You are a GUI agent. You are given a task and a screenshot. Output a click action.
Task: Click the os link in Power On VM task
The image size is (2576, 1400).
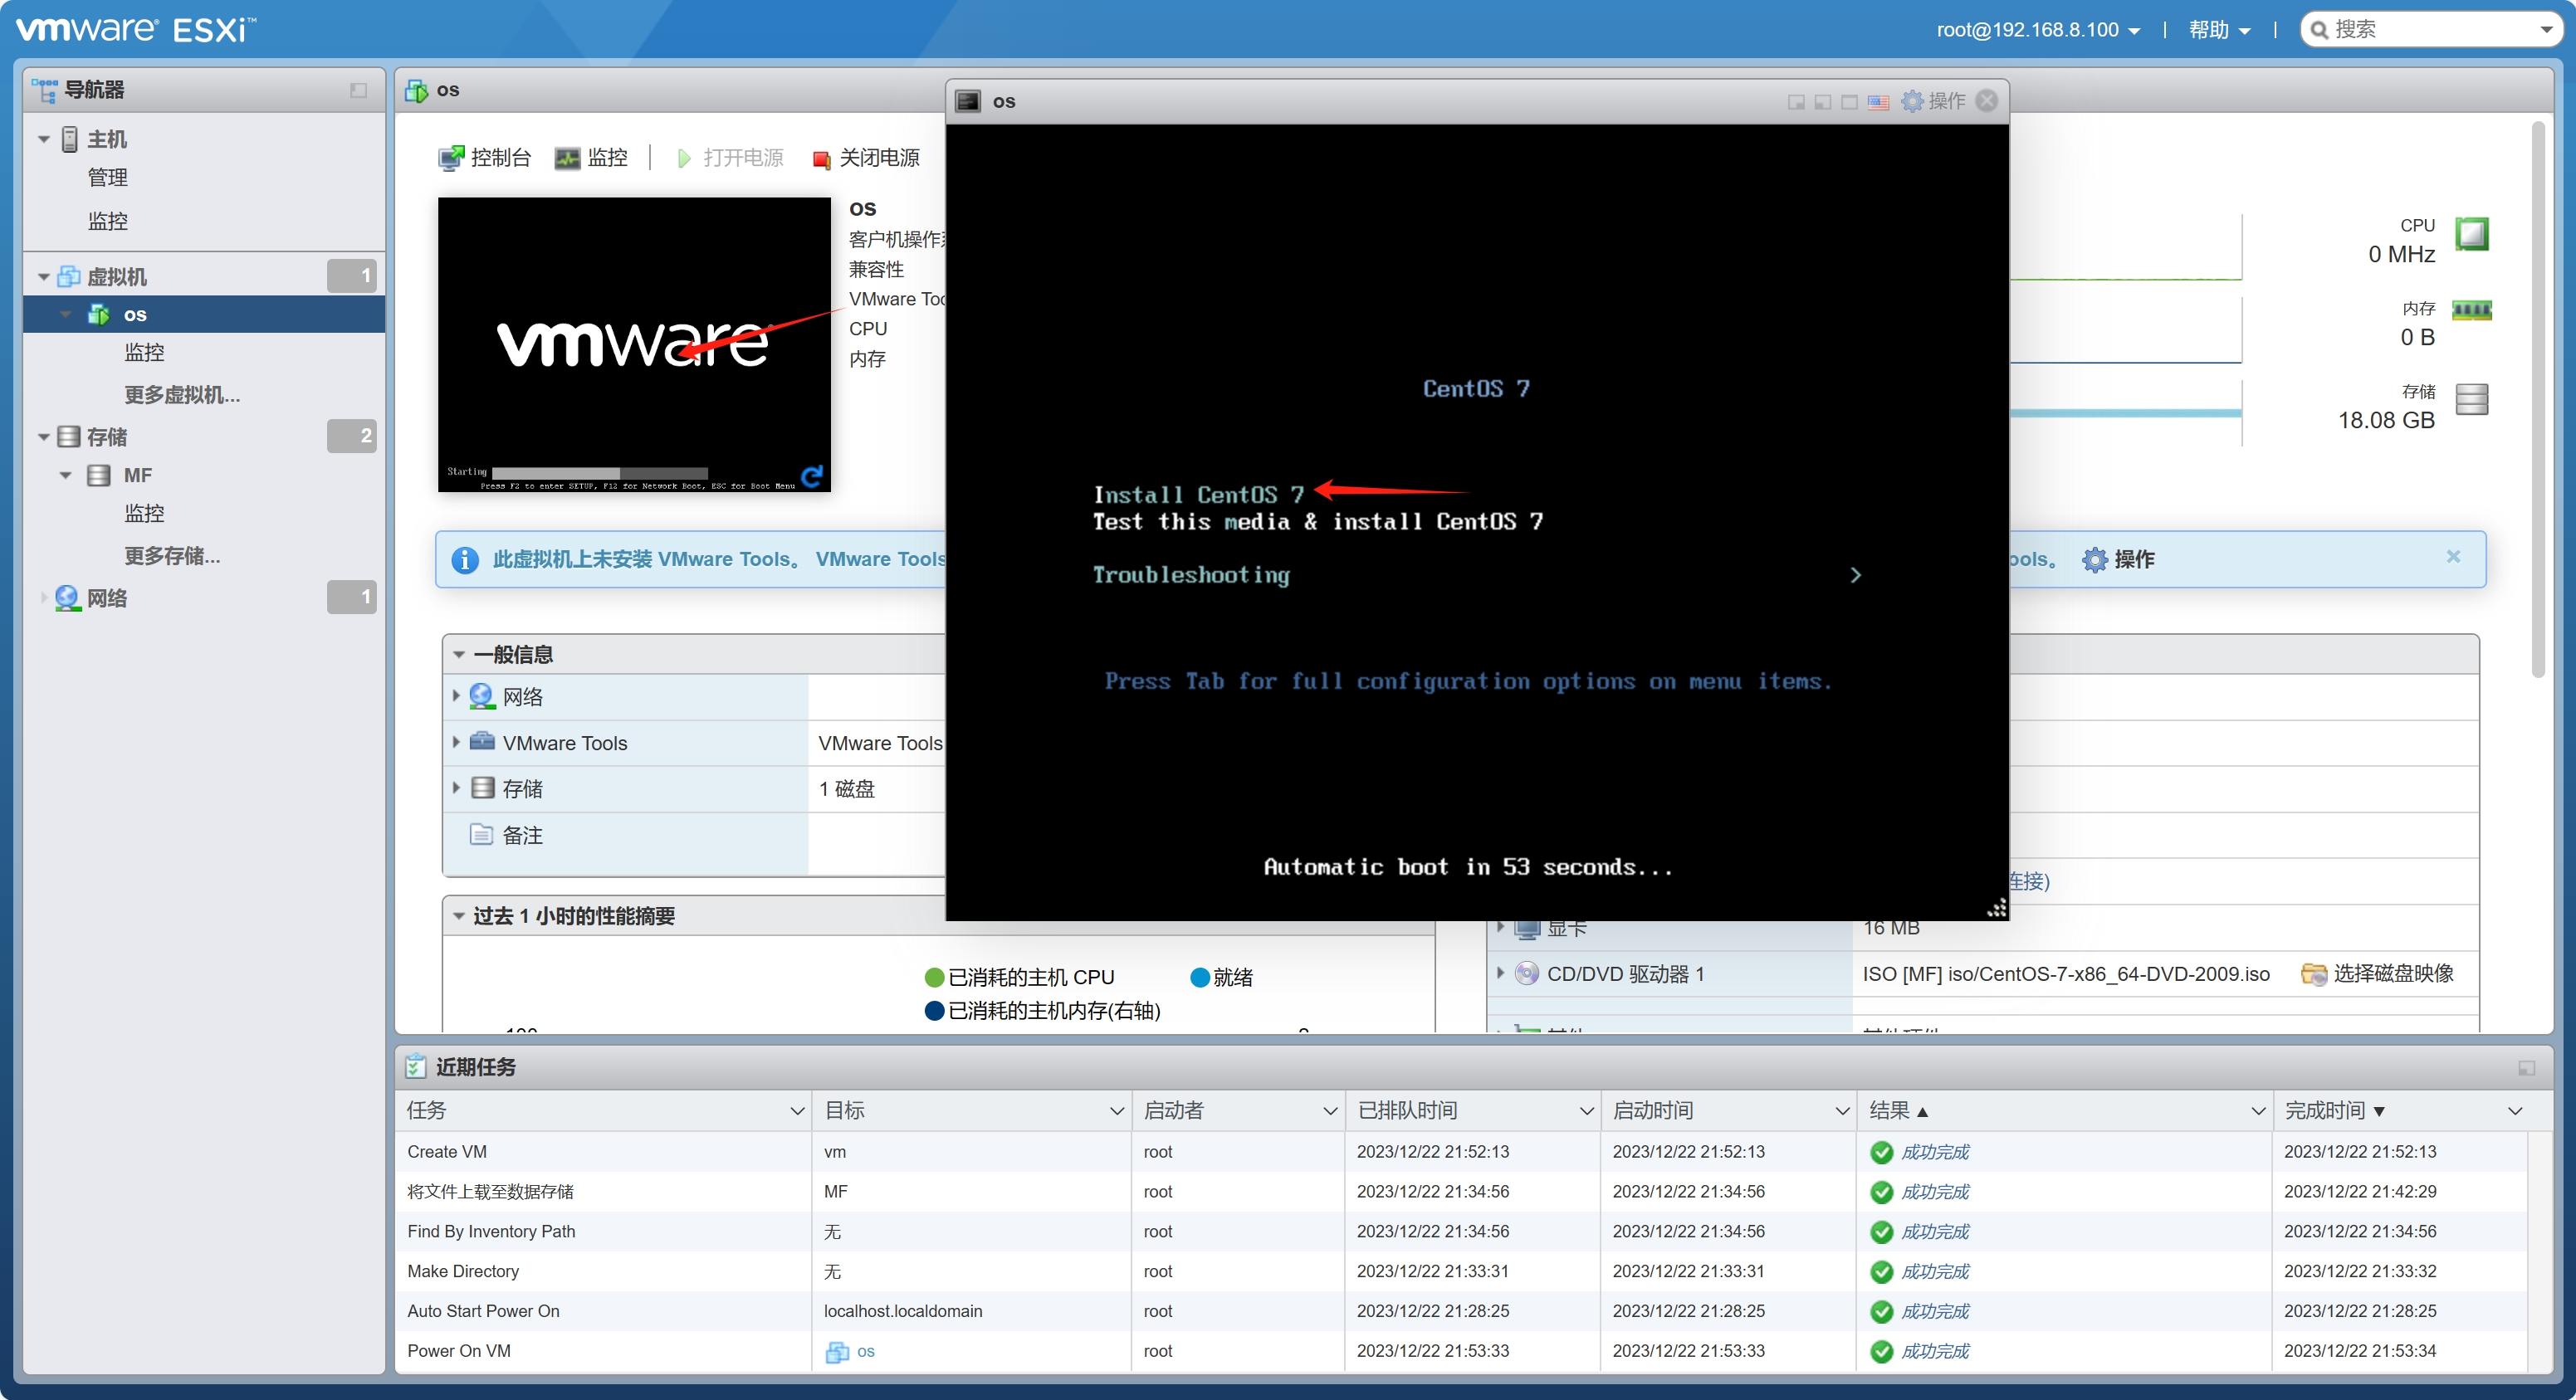[865, 1351]
